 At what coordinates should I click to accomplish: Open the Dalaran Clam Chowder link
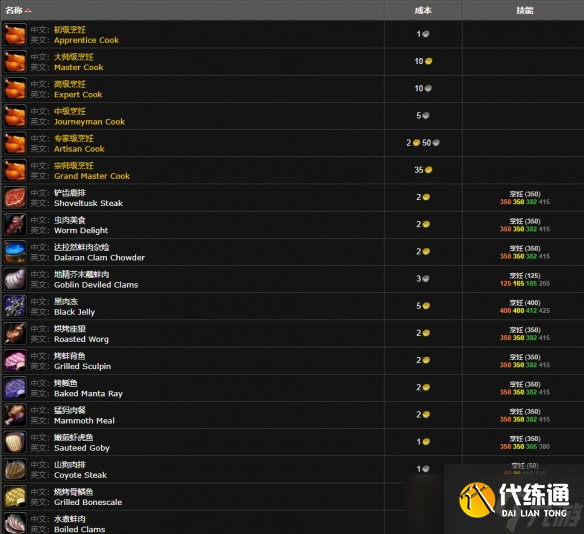pyautogui.click(x=99, y=258)
